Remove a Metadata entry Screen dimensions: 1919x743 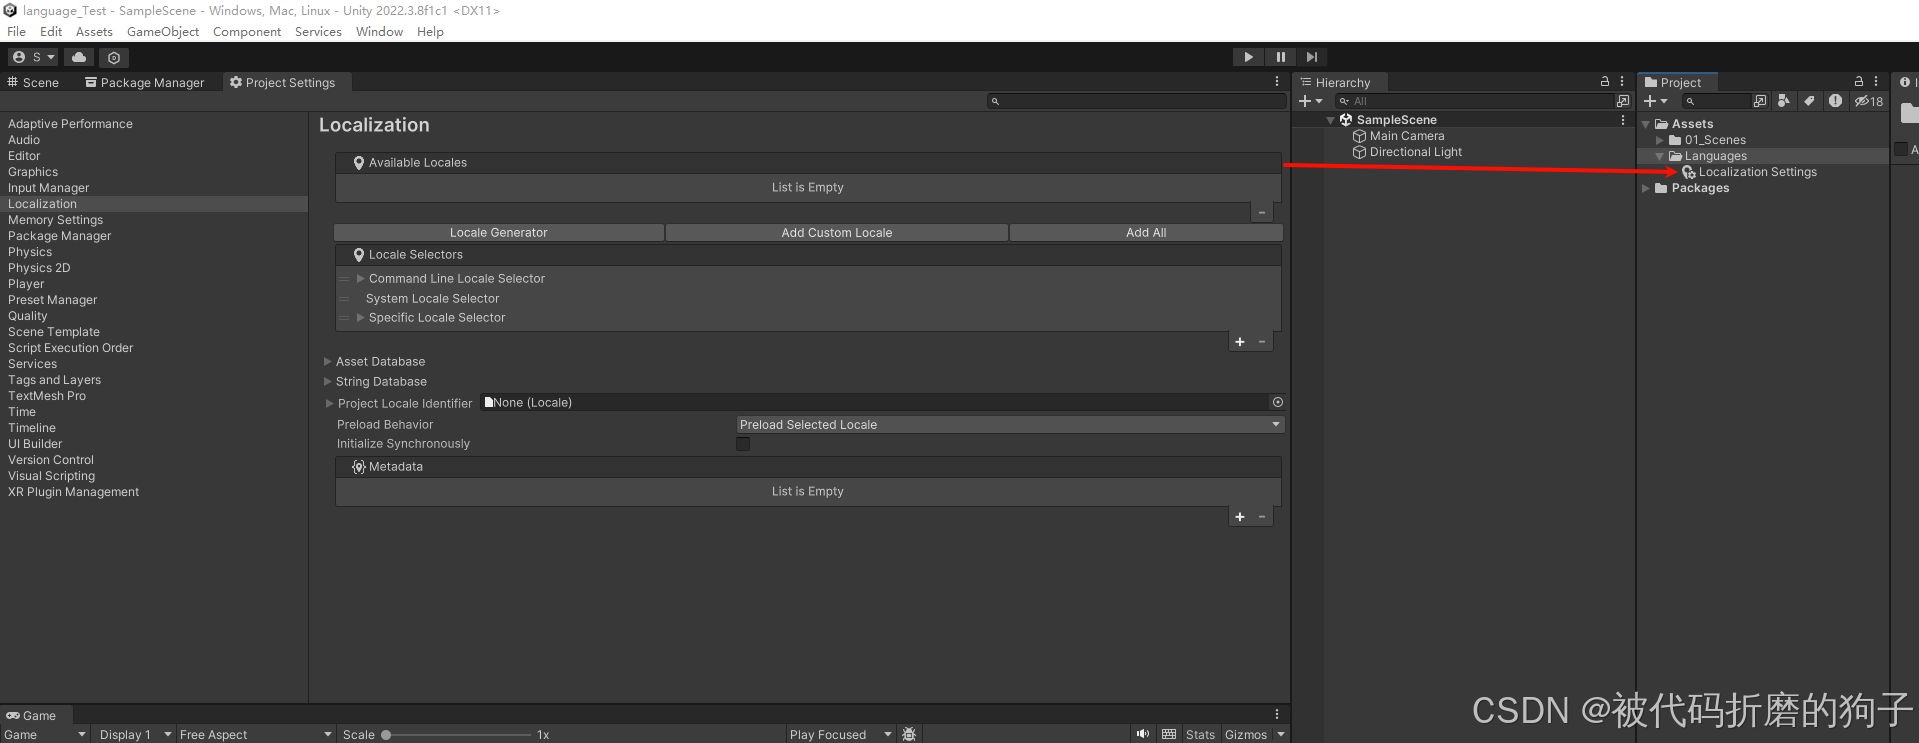coord(1262,517)
